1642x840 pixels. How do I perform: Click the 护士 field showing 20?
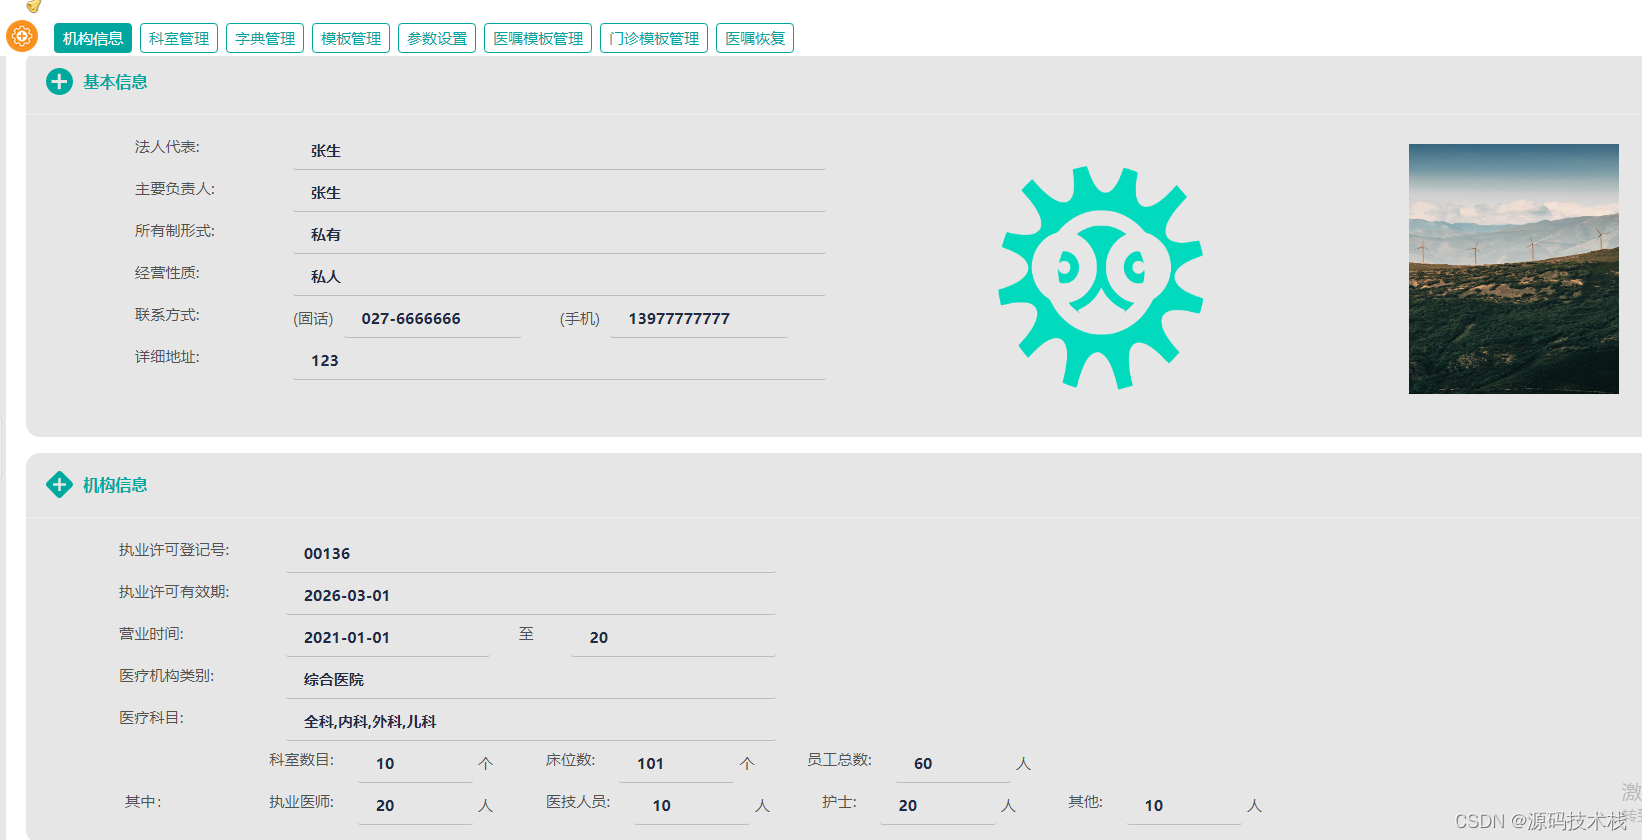(x=938, y=806)
